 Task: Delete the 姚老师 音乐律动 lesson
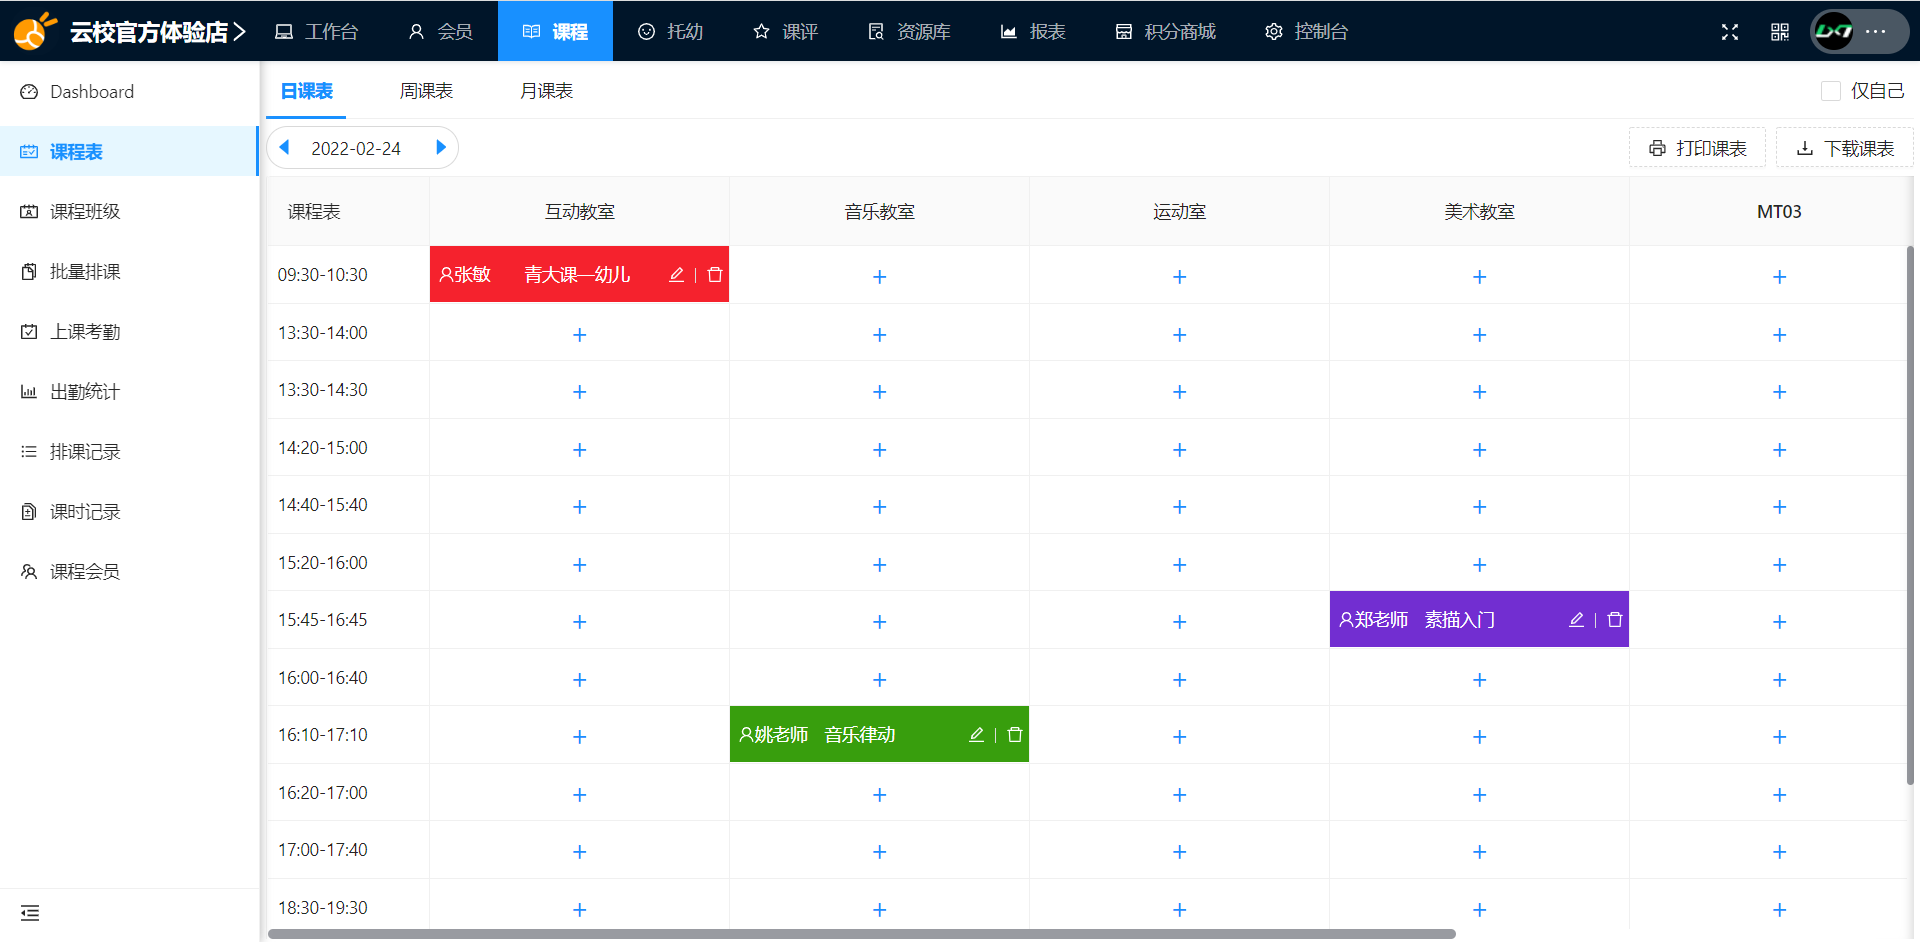pyautogui.click(x=1015, y=734)
